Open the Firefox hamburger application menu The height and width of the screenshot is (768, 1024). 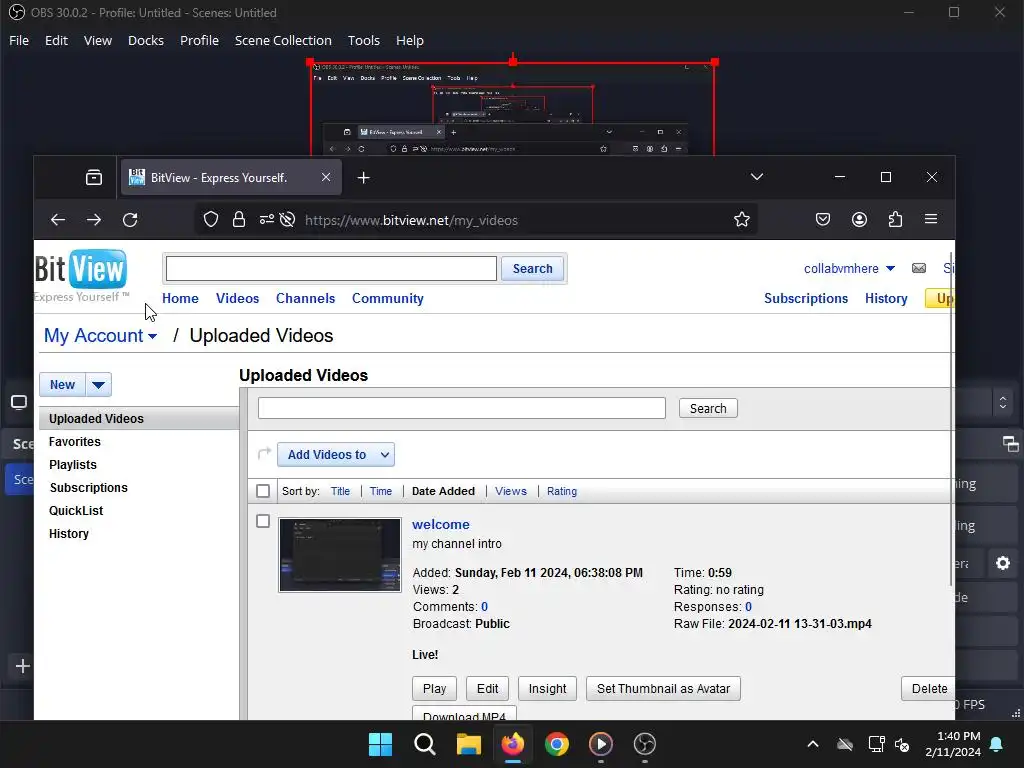point(931,219)
